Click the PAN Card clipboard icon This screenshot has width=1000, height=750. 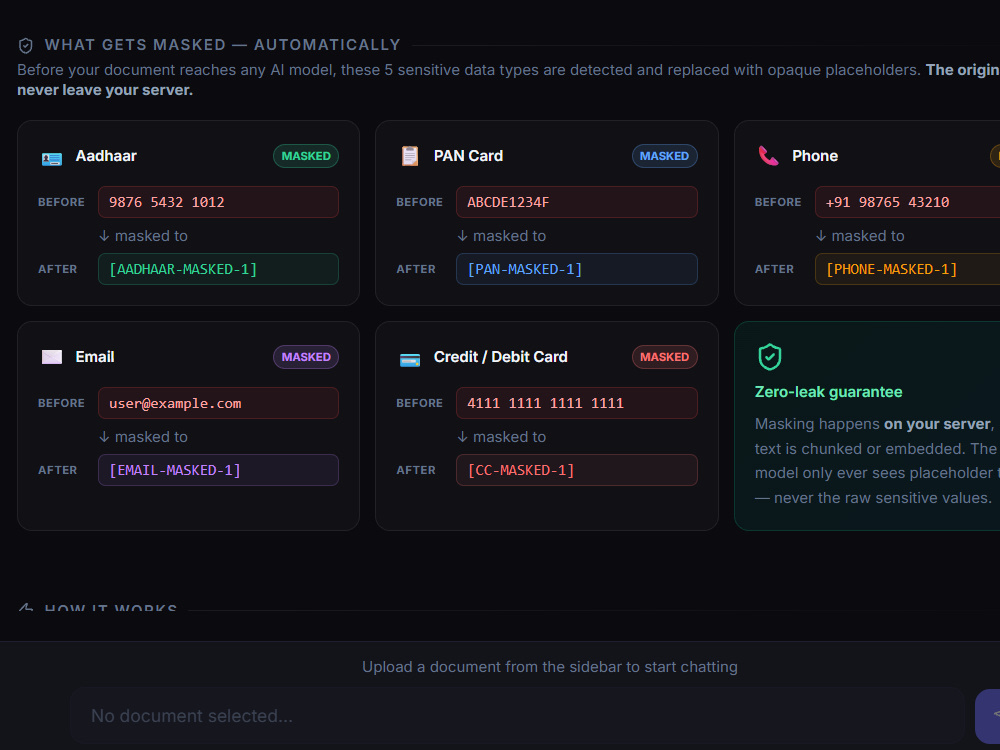(x=410, y=156)
